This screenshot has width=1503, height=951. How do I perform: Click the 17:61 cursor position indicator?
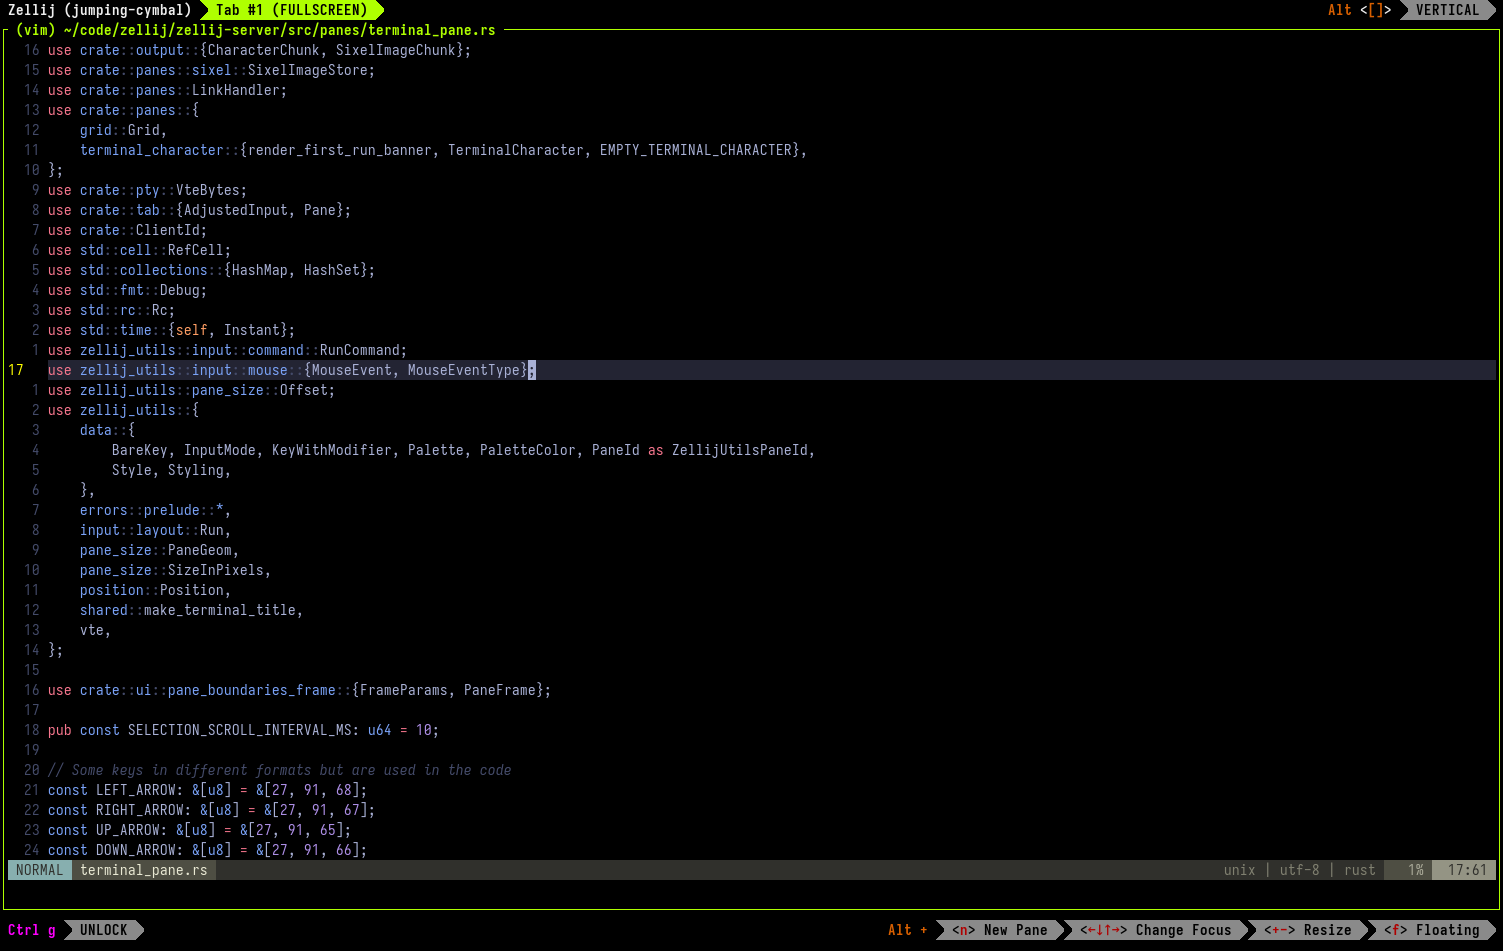1464,870
